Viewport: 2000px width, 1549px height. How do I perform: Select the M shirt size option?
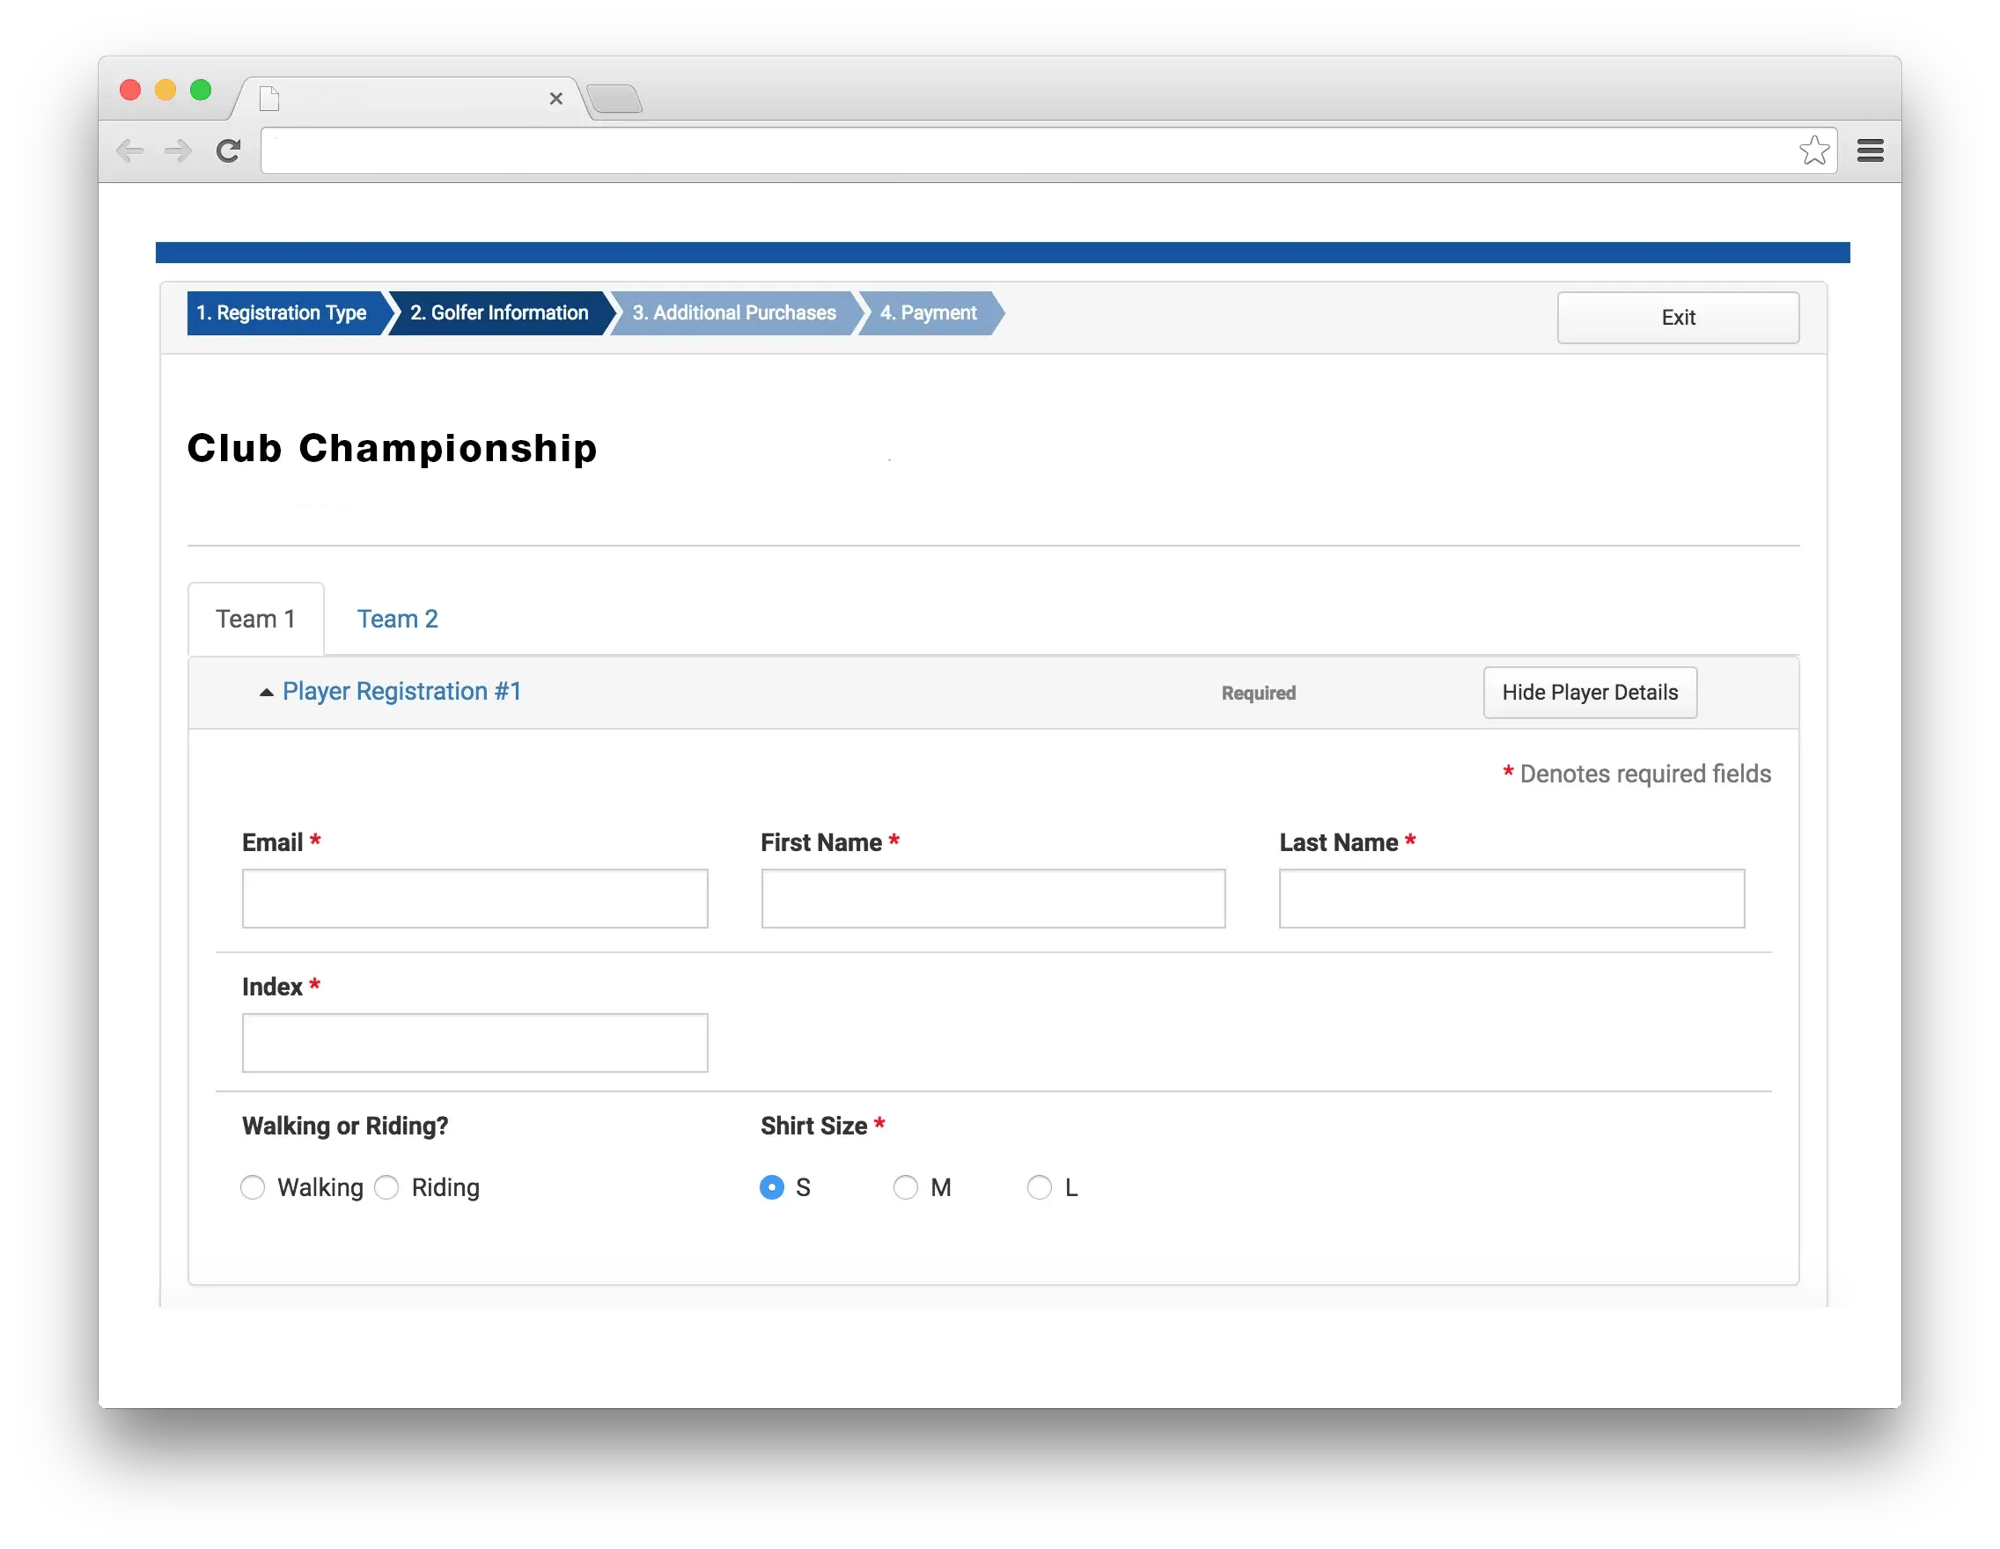(904, 1187)
